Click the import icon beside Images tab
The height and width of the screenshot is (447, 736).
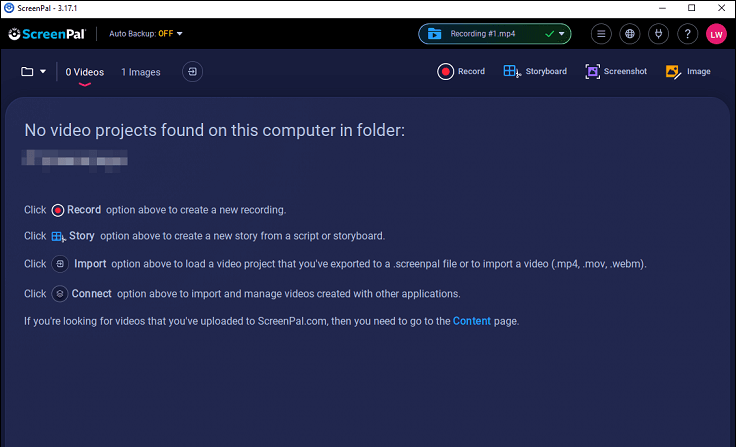point(192,72)
